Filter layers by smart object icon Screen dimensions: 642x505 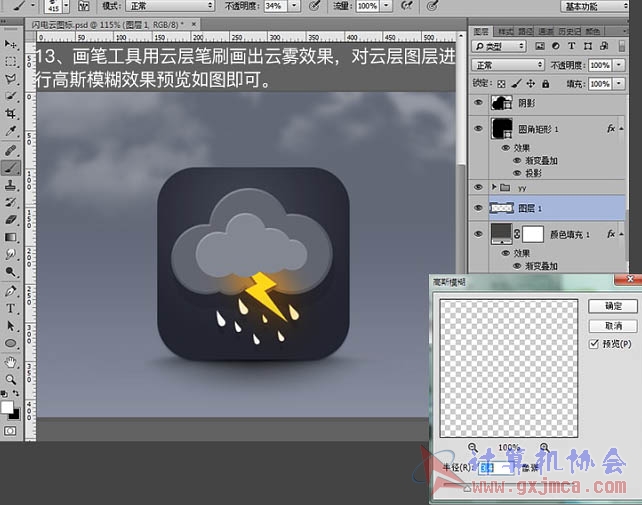[x=604, y=46]
